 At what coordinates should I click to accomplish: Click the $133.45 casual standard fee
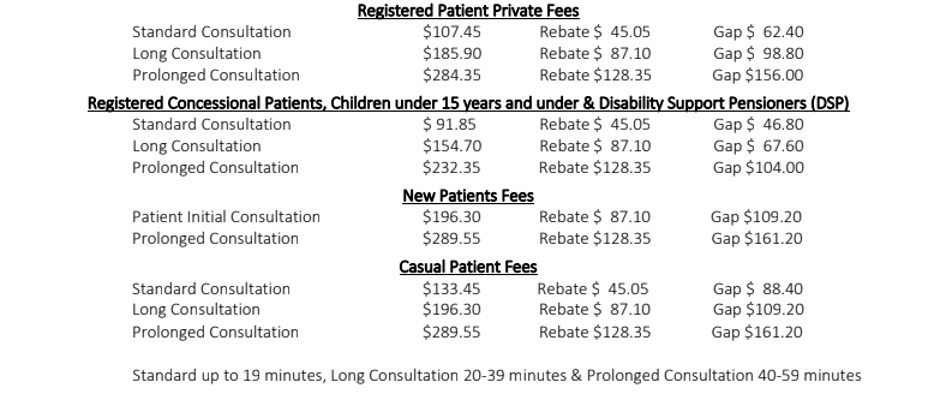[451, 288]
